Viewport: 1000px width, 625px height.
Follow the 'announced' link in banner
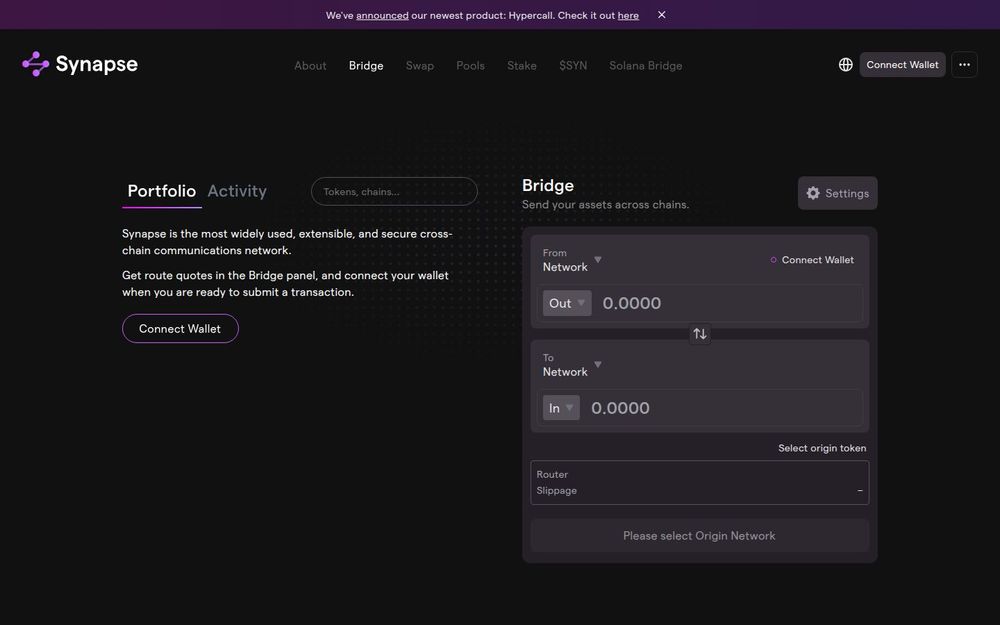[x=382, y=15]
